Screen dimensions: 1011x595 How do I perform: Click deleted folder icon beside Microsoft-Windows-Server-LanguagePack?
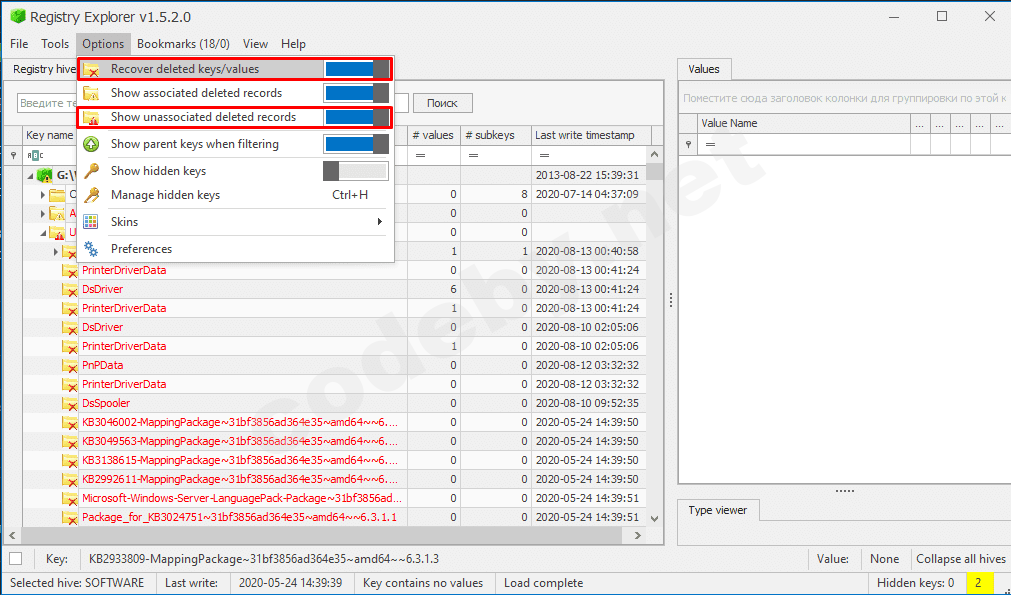coord(70,499)
